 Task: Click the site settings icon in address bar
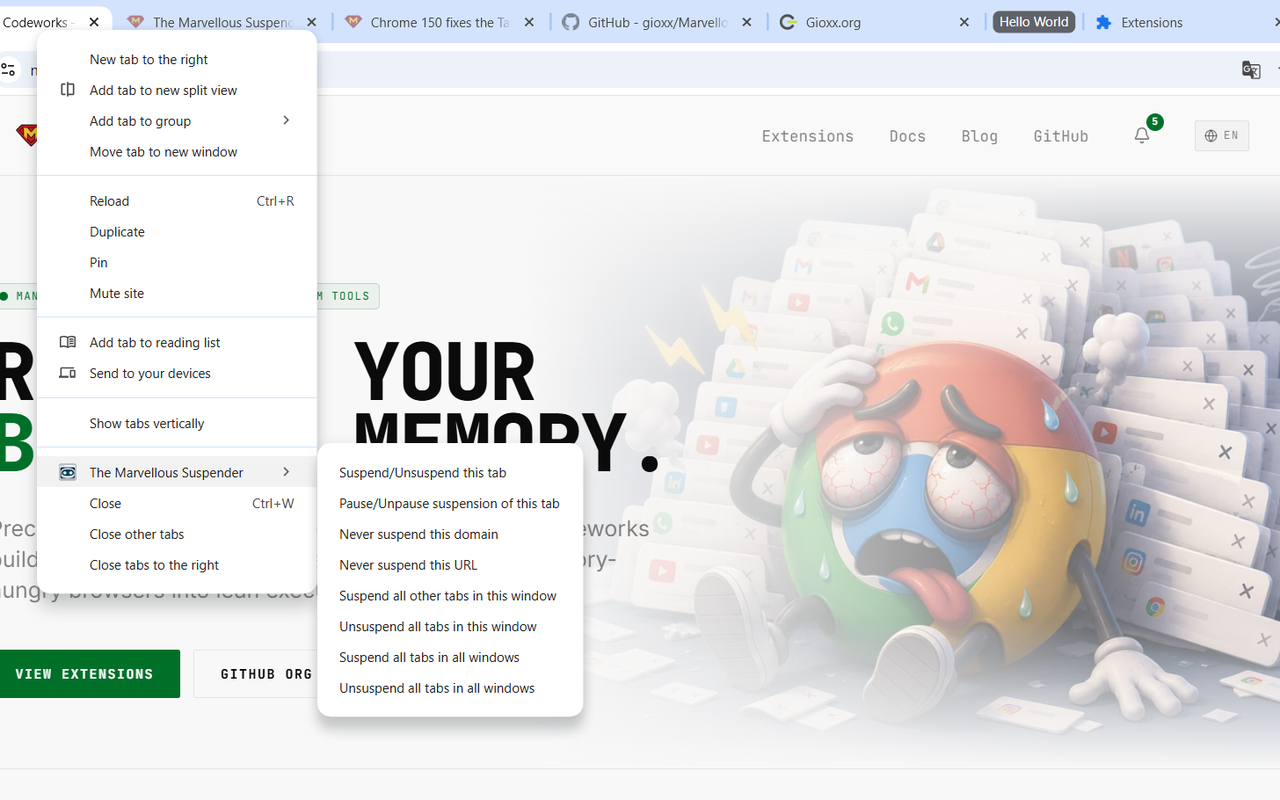[8, 69]
